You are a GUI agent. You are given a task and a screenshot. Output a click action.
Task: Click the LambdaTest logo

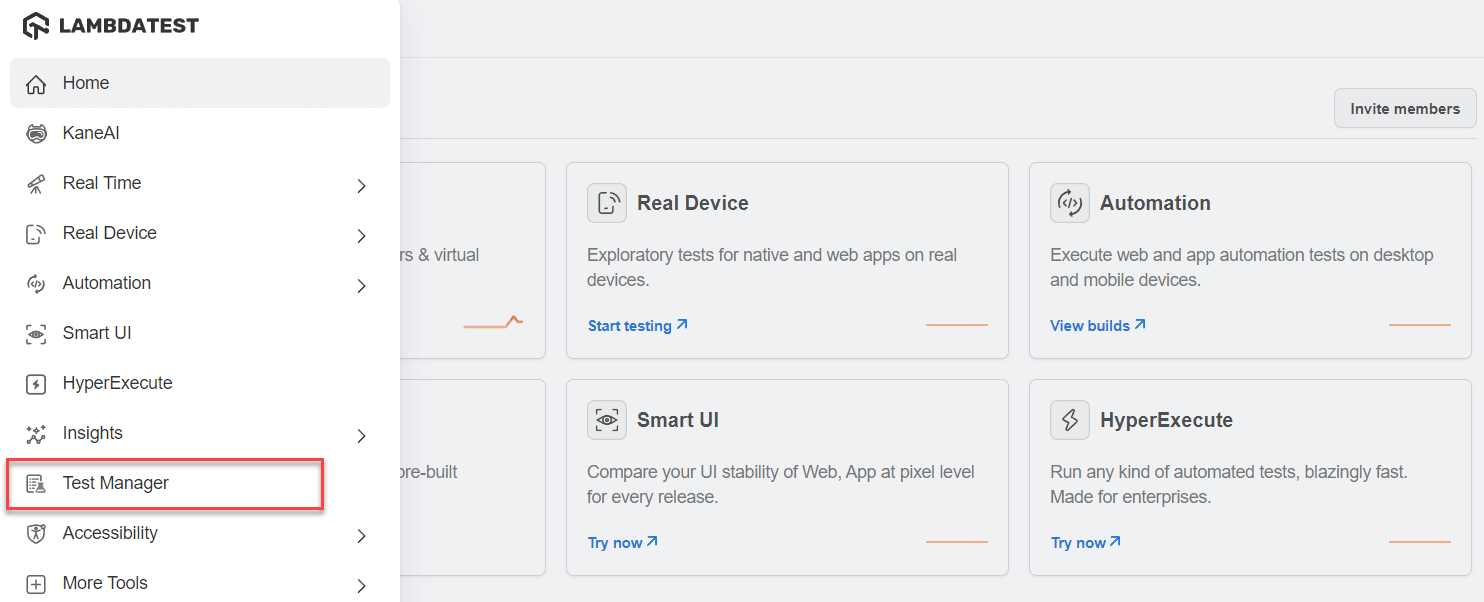pyautogui.click(x=110, y=24)
